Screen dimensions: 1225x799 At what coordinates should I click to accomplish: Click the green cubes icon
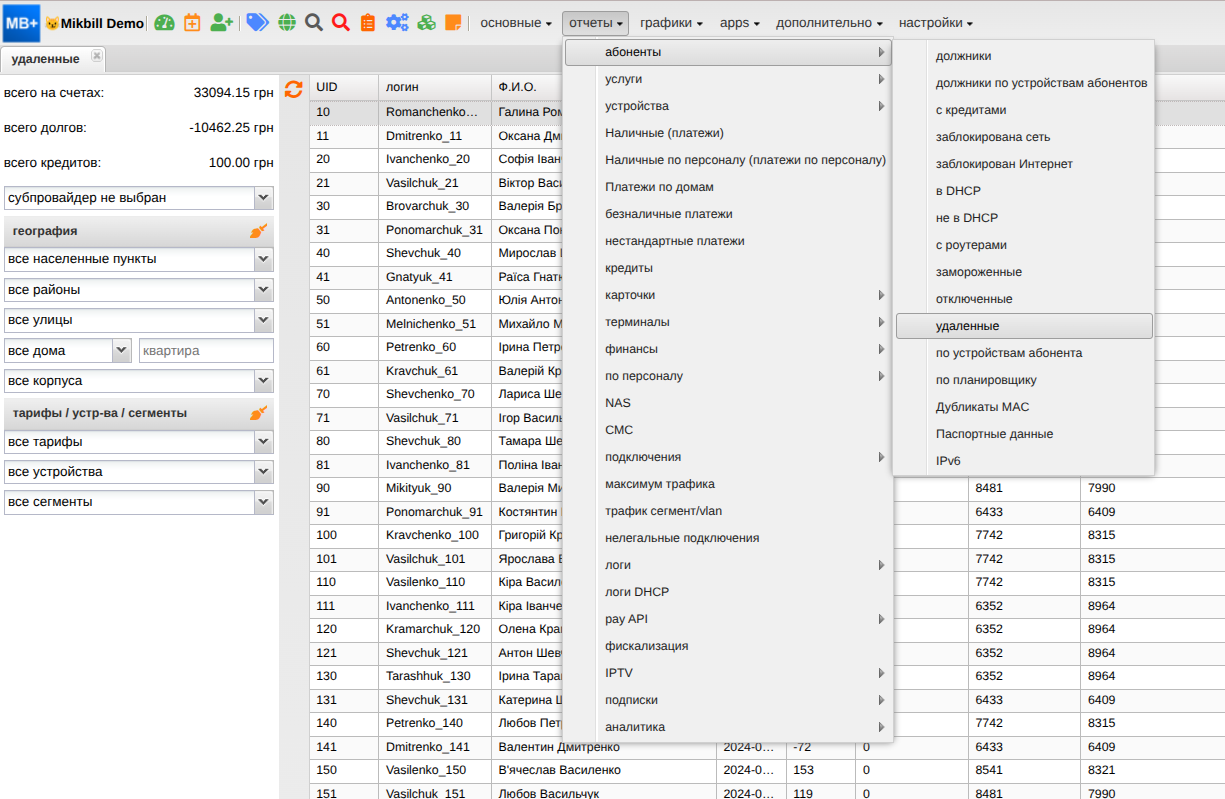point(427,22)
